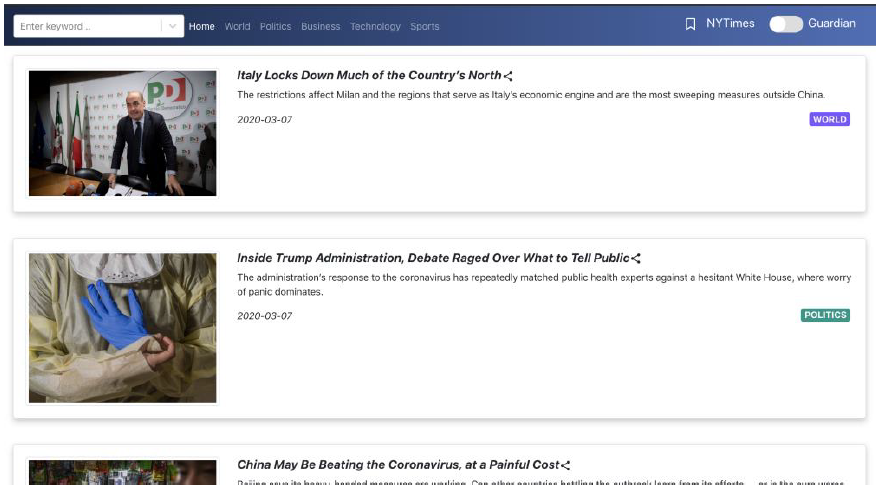Click the Enter keyword search field

click(85, 26)
